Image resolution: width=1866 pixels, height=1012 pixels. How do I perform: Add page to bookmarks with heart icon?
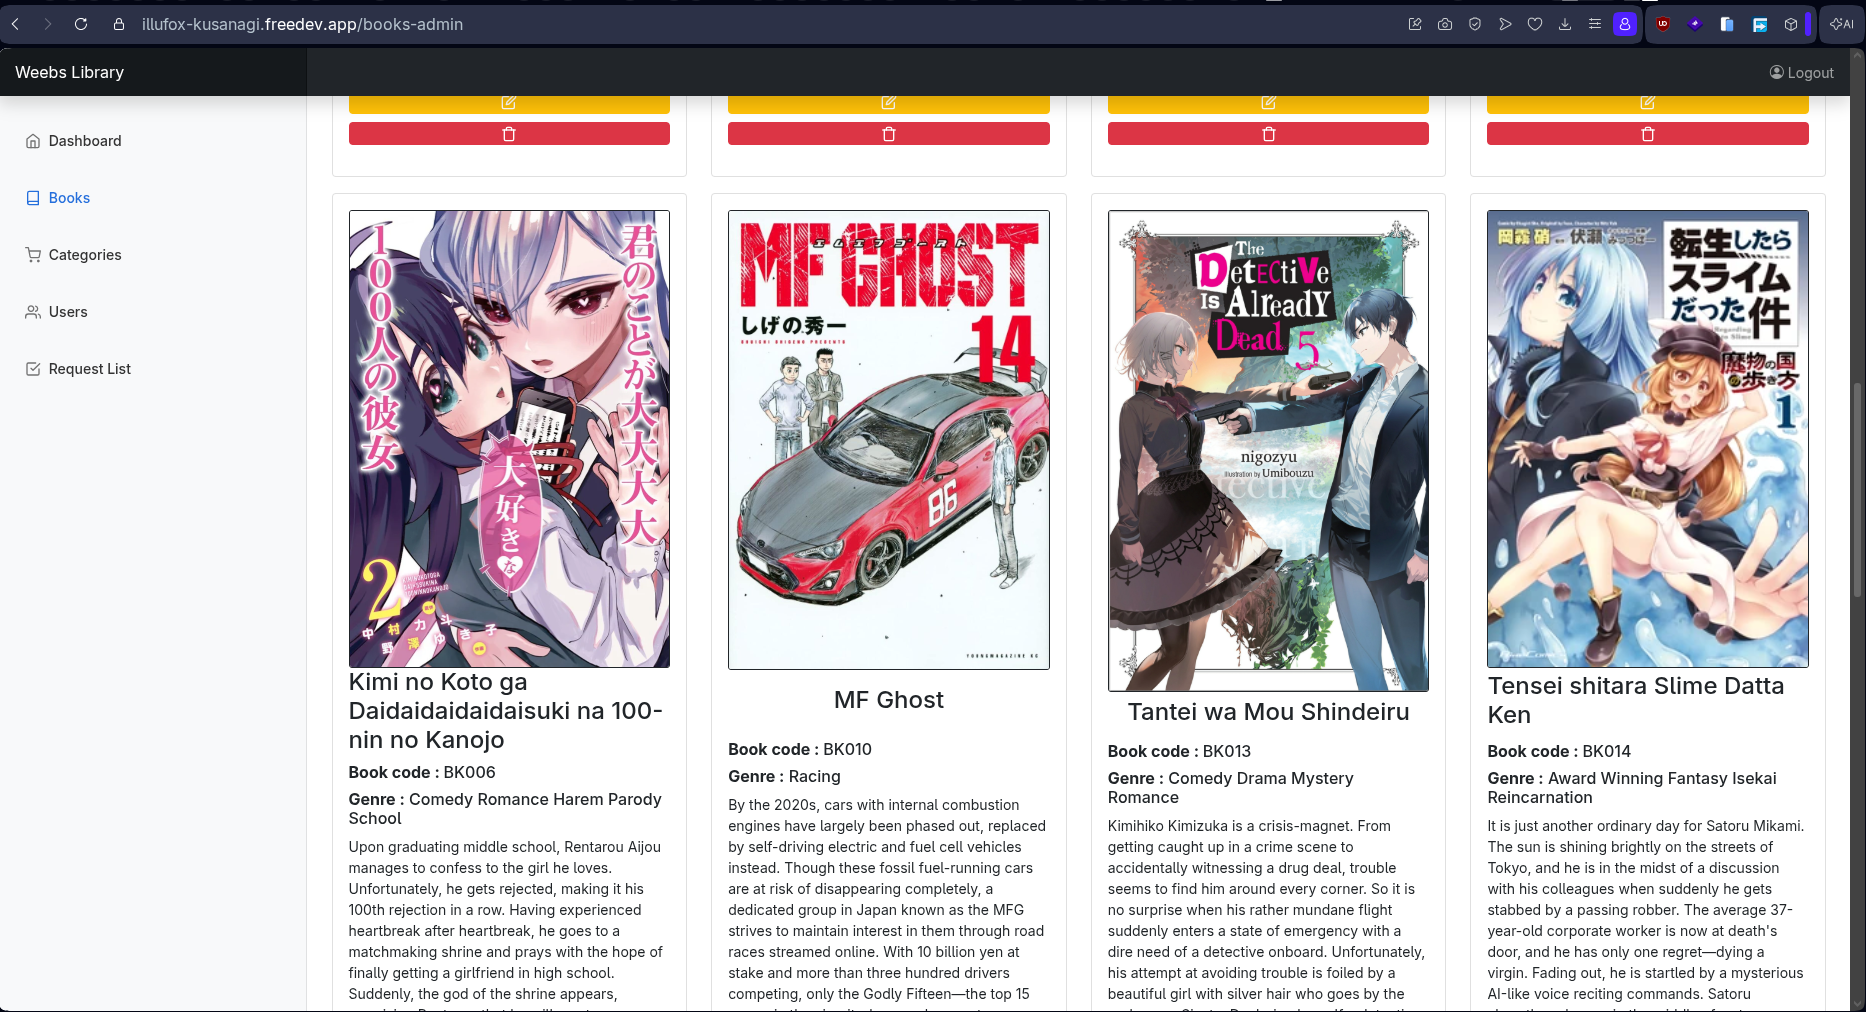click(x=1535, y=24)
